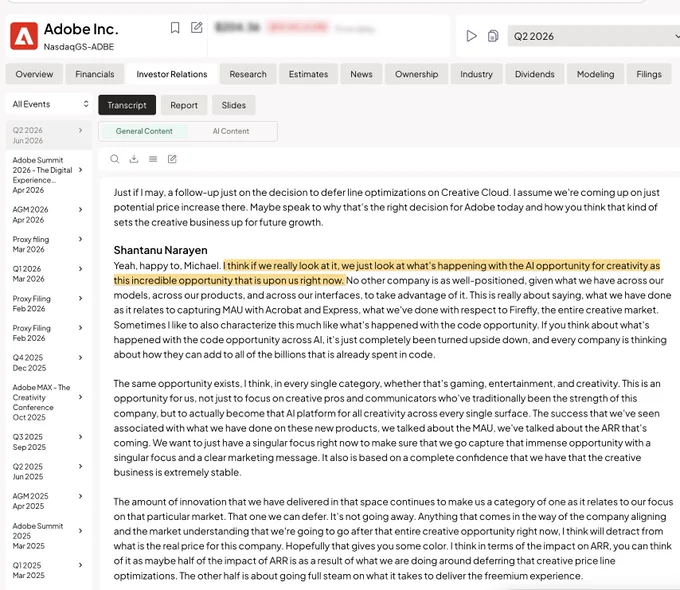Click the NasdaqGS-ADBE ticker text
Screen dimensions: 680x590
(x=78, y=47)
